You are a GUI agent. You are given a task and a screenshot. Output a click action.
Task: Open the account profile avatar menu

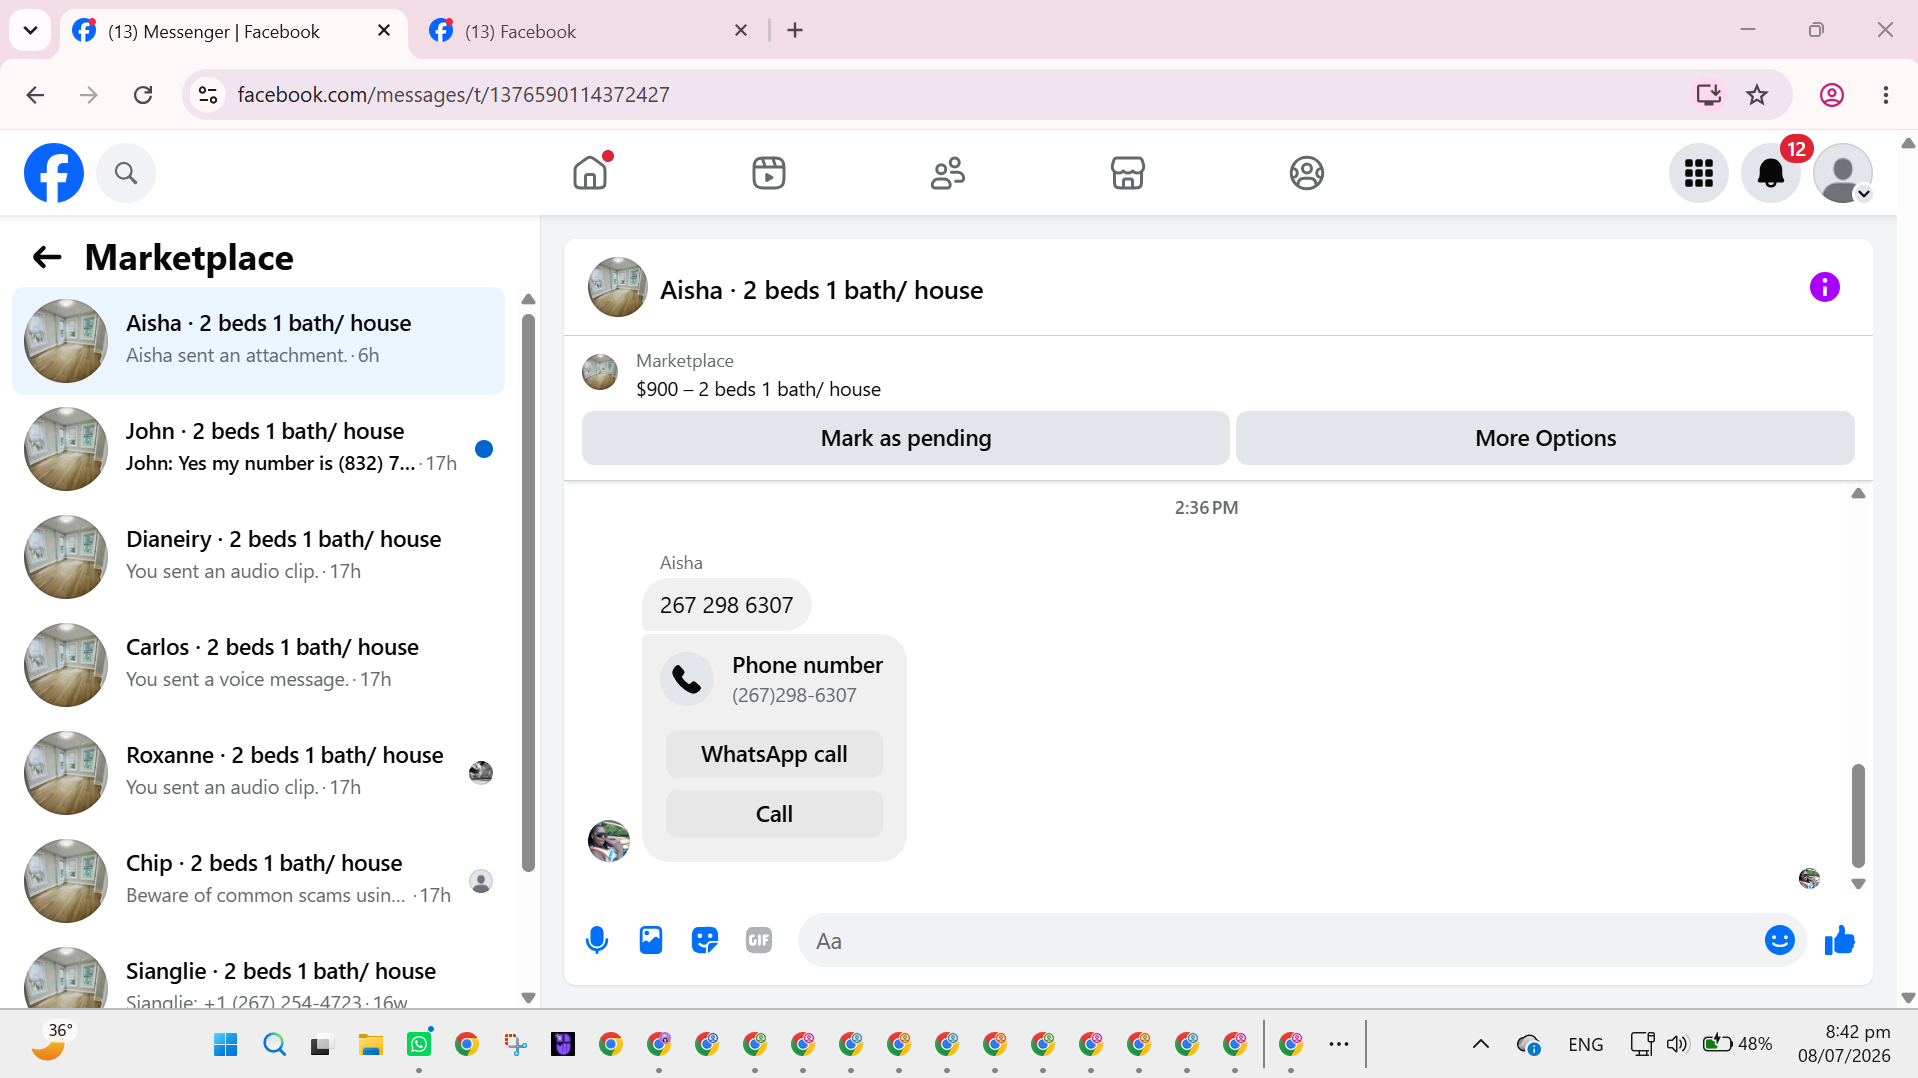pos(1843,173)
